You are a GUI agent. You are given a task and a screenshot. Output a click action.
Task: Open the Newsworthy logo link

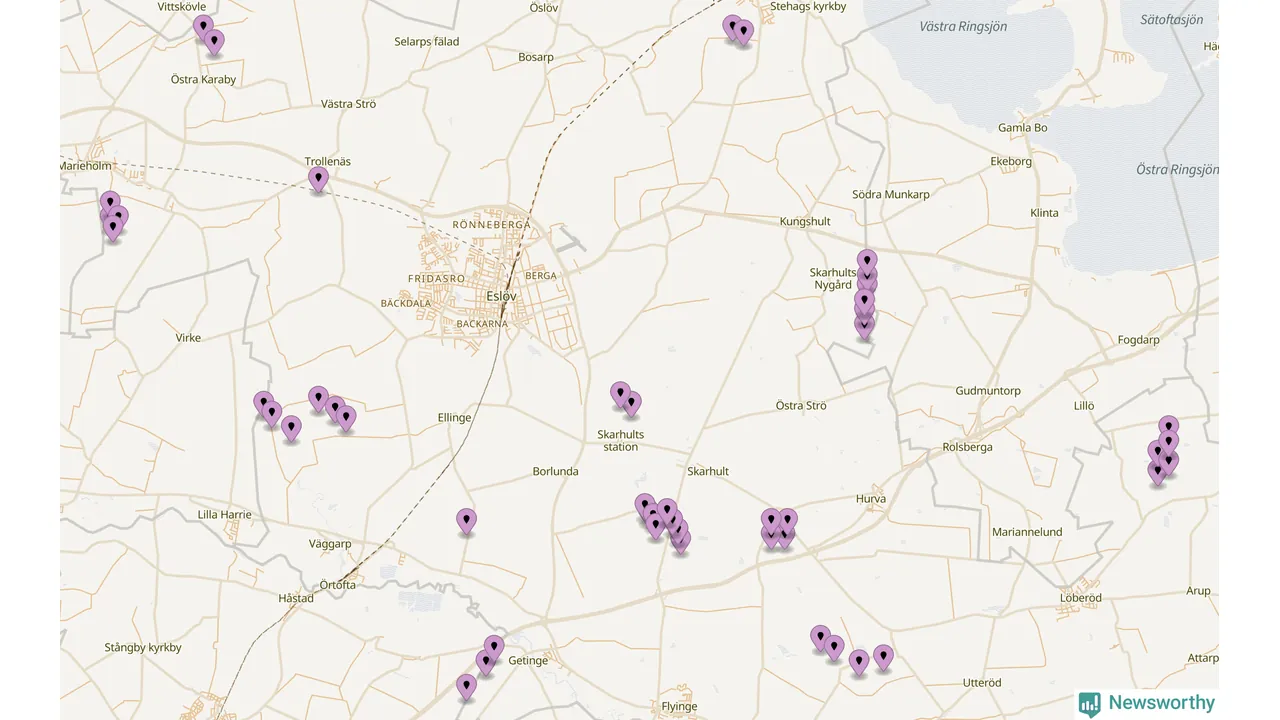[x=1147, y=703]
